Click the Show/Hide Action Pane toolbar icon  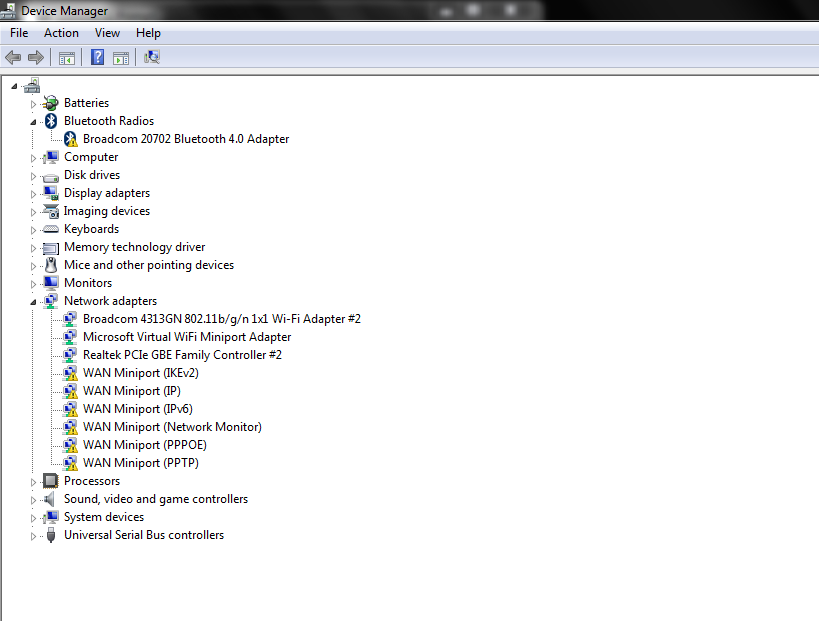(x=121, y=58)
